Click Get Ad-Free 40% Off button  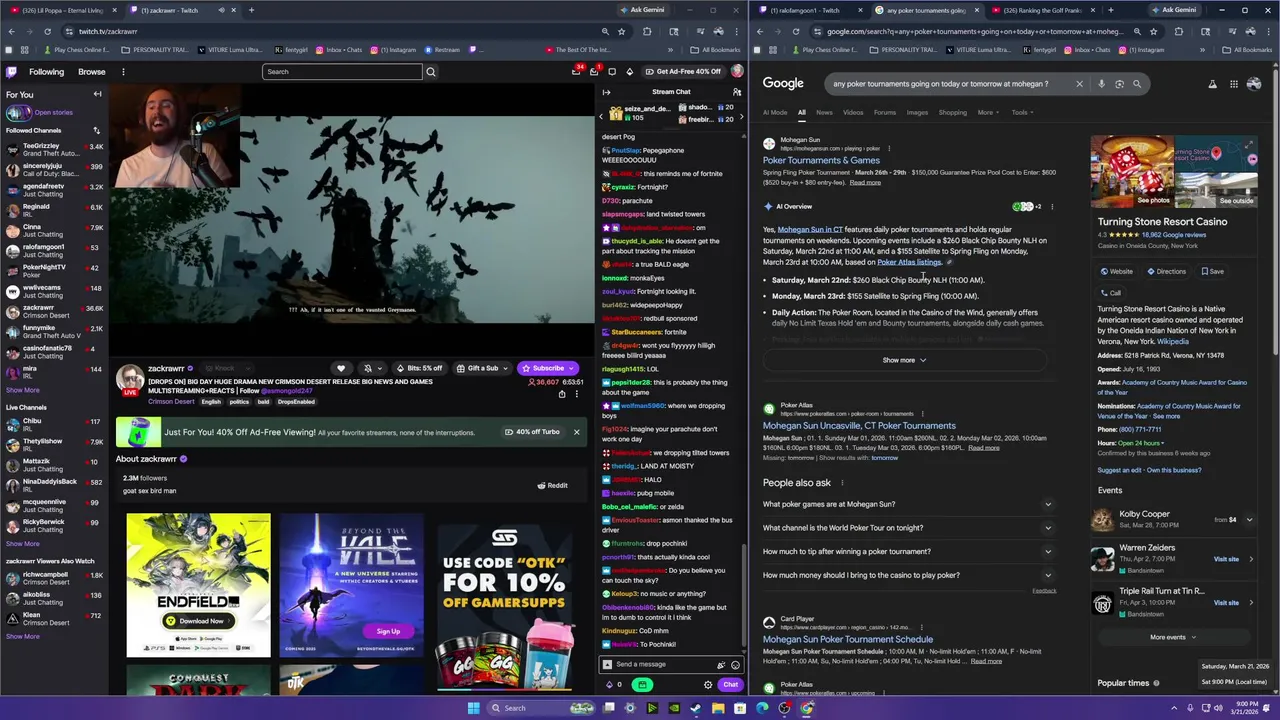point(683,72)
